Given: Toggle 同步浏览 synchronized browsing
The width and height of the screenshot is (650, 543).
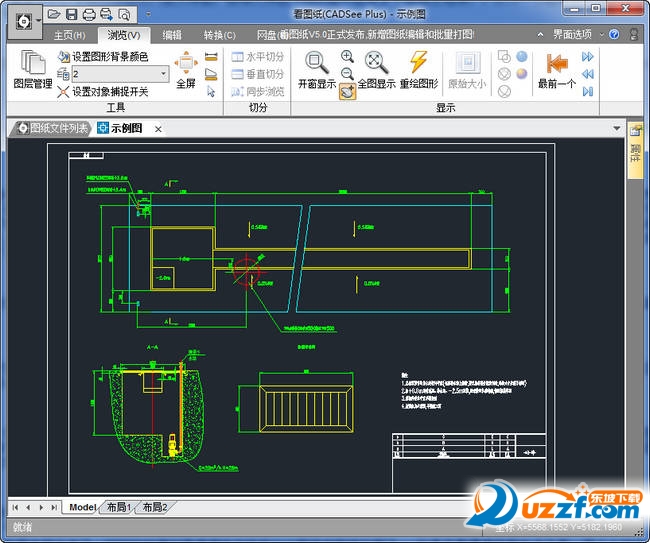Looking at the screenshot, I should tap(257, 92).
